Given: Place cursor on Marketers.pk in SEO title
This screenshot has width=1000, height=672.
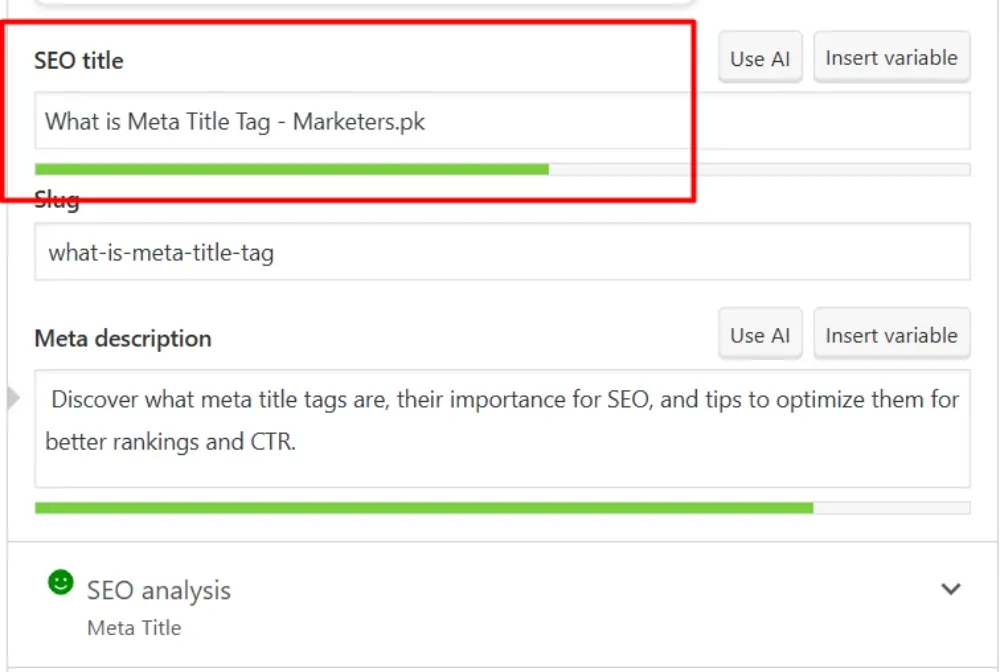Looking at the screenshot, I should coord(359,122).
